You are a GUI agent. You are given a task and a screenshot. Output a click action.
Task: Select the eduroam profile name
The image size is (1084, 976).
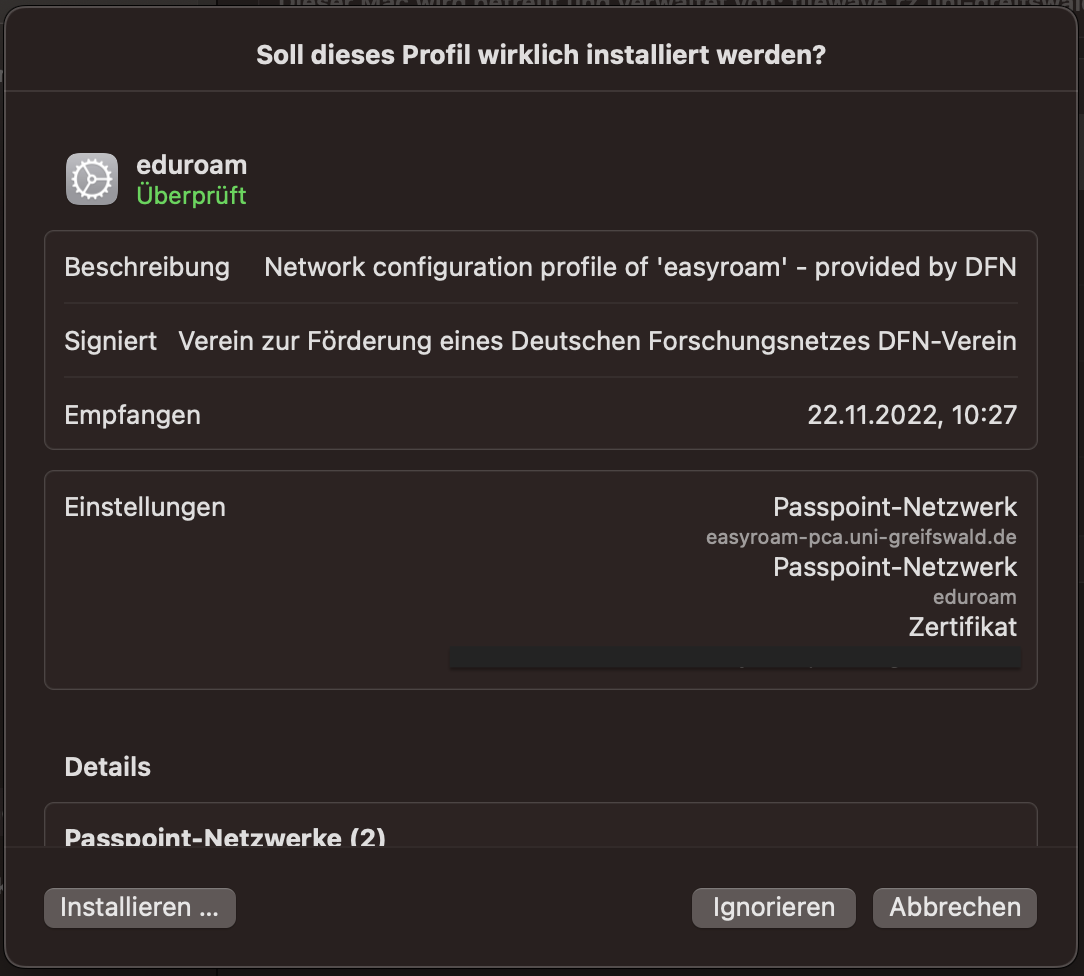pos(191,165)
